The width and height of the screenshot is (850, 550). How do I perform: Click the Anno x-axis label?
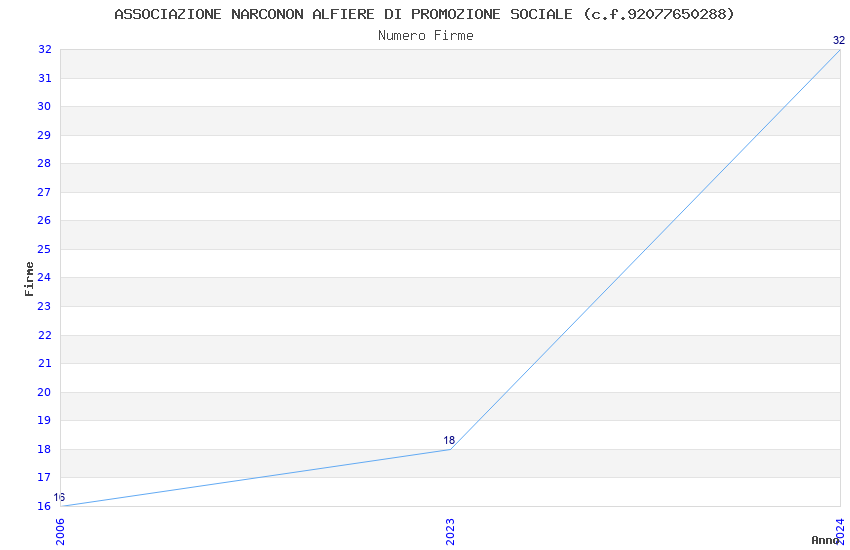[825, 540]
